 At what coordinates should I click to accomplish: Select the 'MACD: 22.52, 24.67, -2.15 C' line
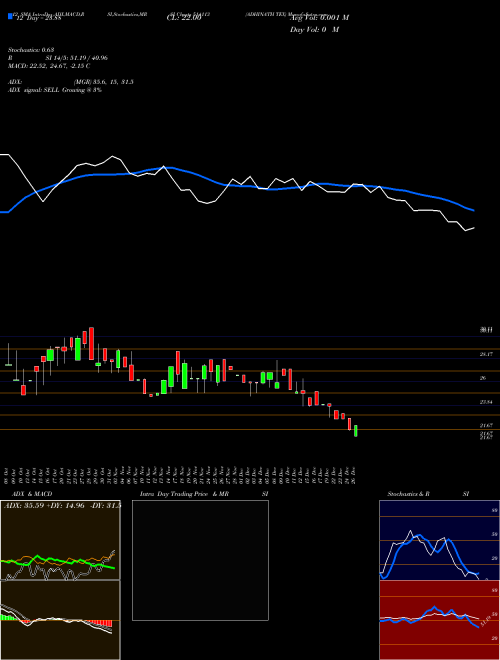tap(49, 66)
